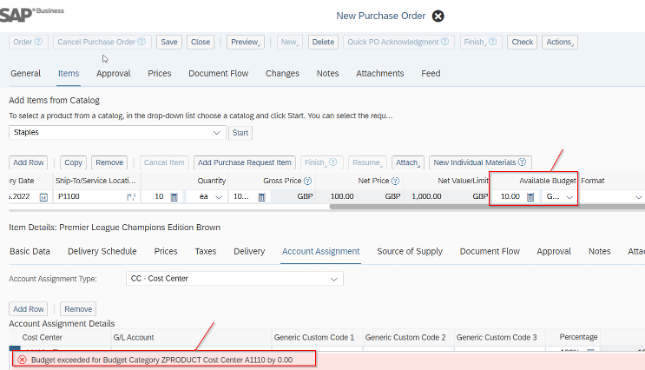Click Add Purchase Request Item button

pyautogui.click(x=244, y=163)
